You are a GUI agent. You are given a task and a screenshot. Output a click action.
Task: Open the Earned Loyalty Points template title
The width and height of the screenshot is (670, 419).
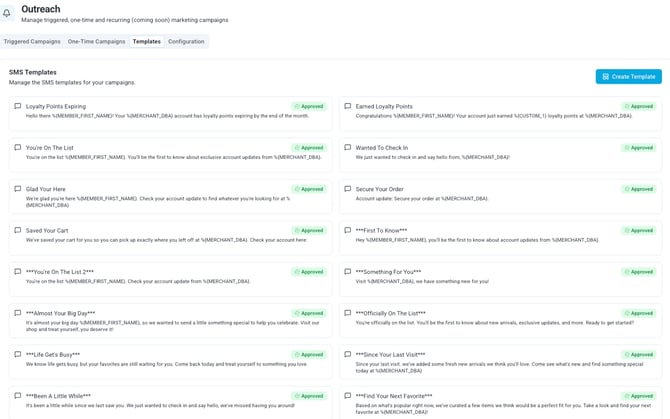[x=384, y=106]
